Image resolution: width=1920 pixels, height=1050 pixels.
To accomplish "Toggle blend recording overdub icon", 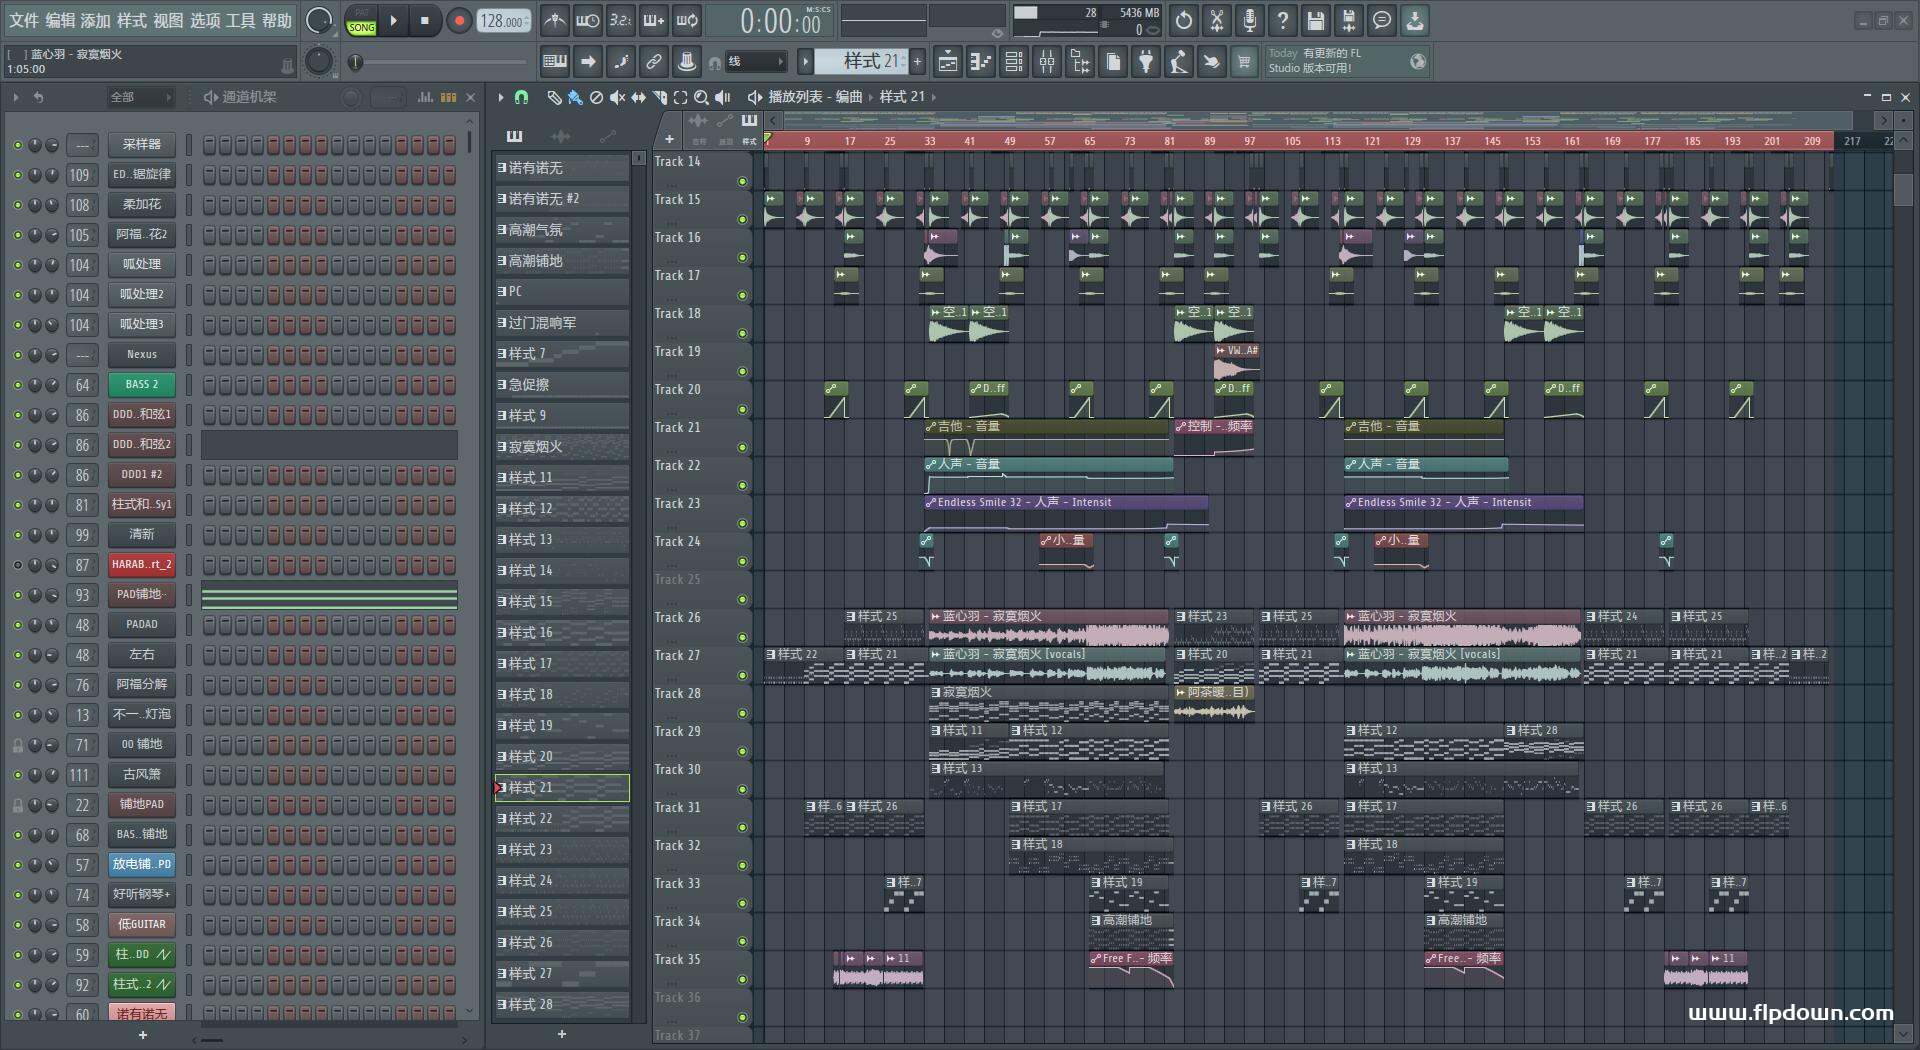I will [654, 20].
